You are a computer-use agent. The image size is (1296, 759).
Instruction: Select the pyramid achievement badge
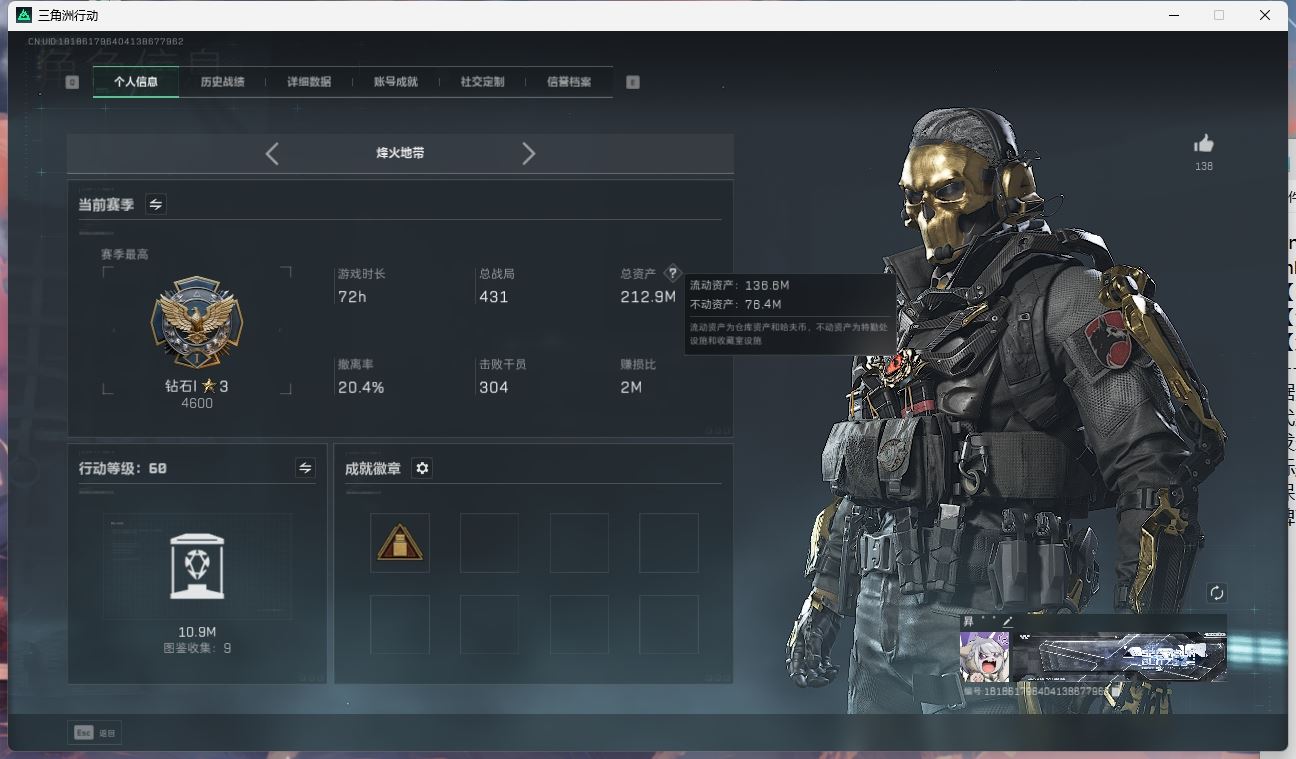pos(400,543)
